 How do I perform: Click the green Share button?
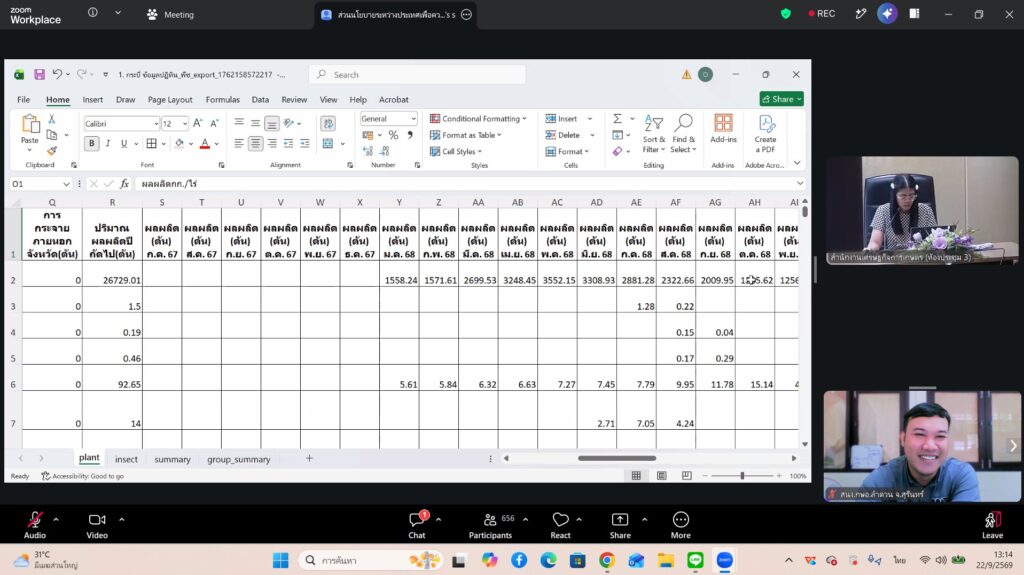tap(782, 99)
